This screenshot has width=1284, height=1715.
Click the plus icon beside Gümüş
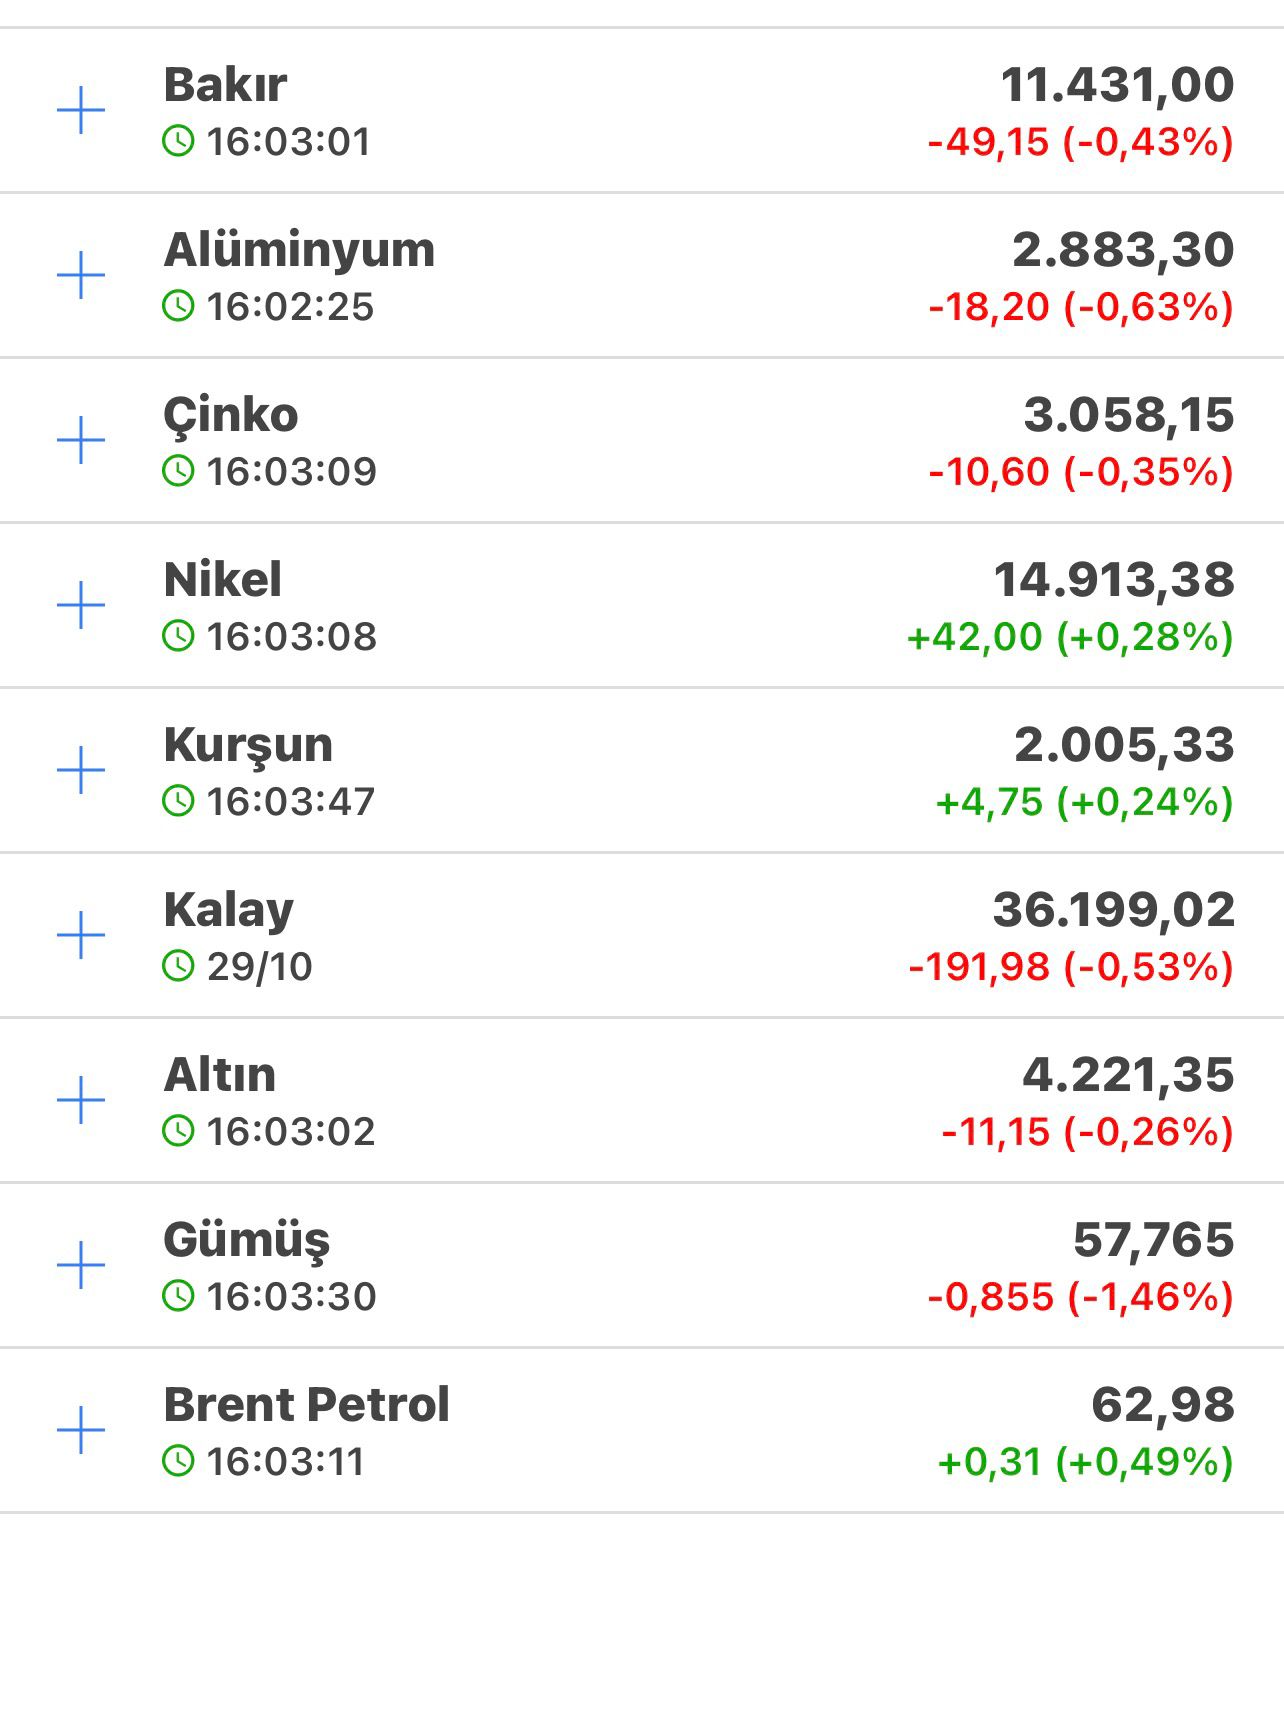tap(81, 1265)
